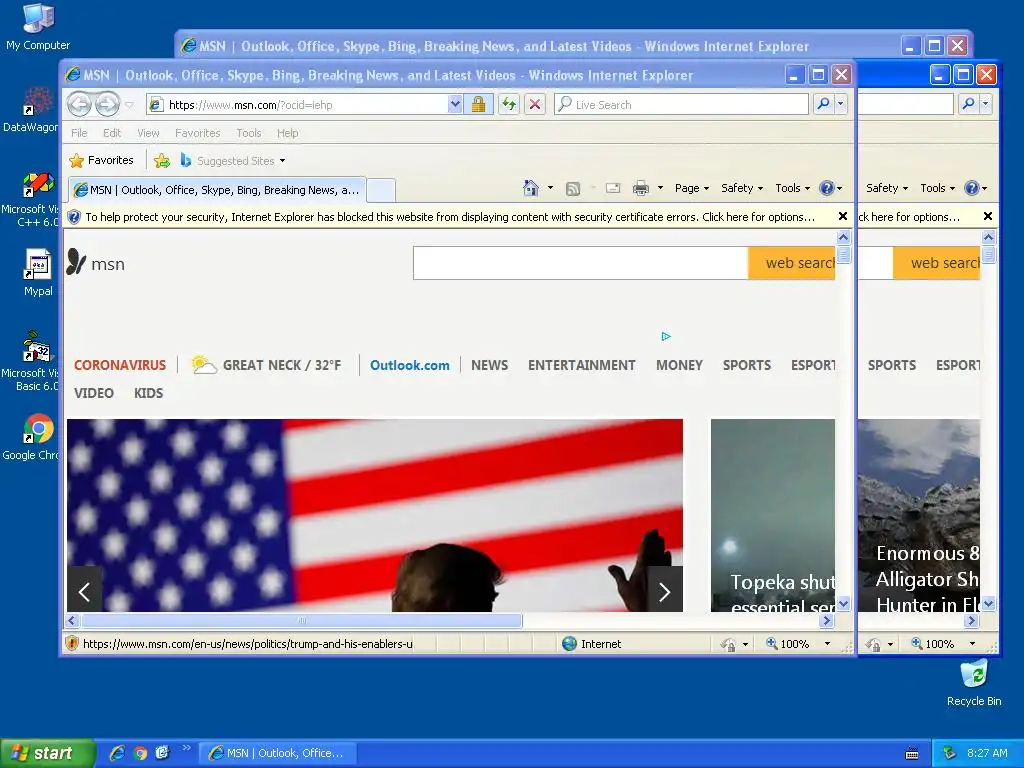Open the File menu

[x=79, y=133]
